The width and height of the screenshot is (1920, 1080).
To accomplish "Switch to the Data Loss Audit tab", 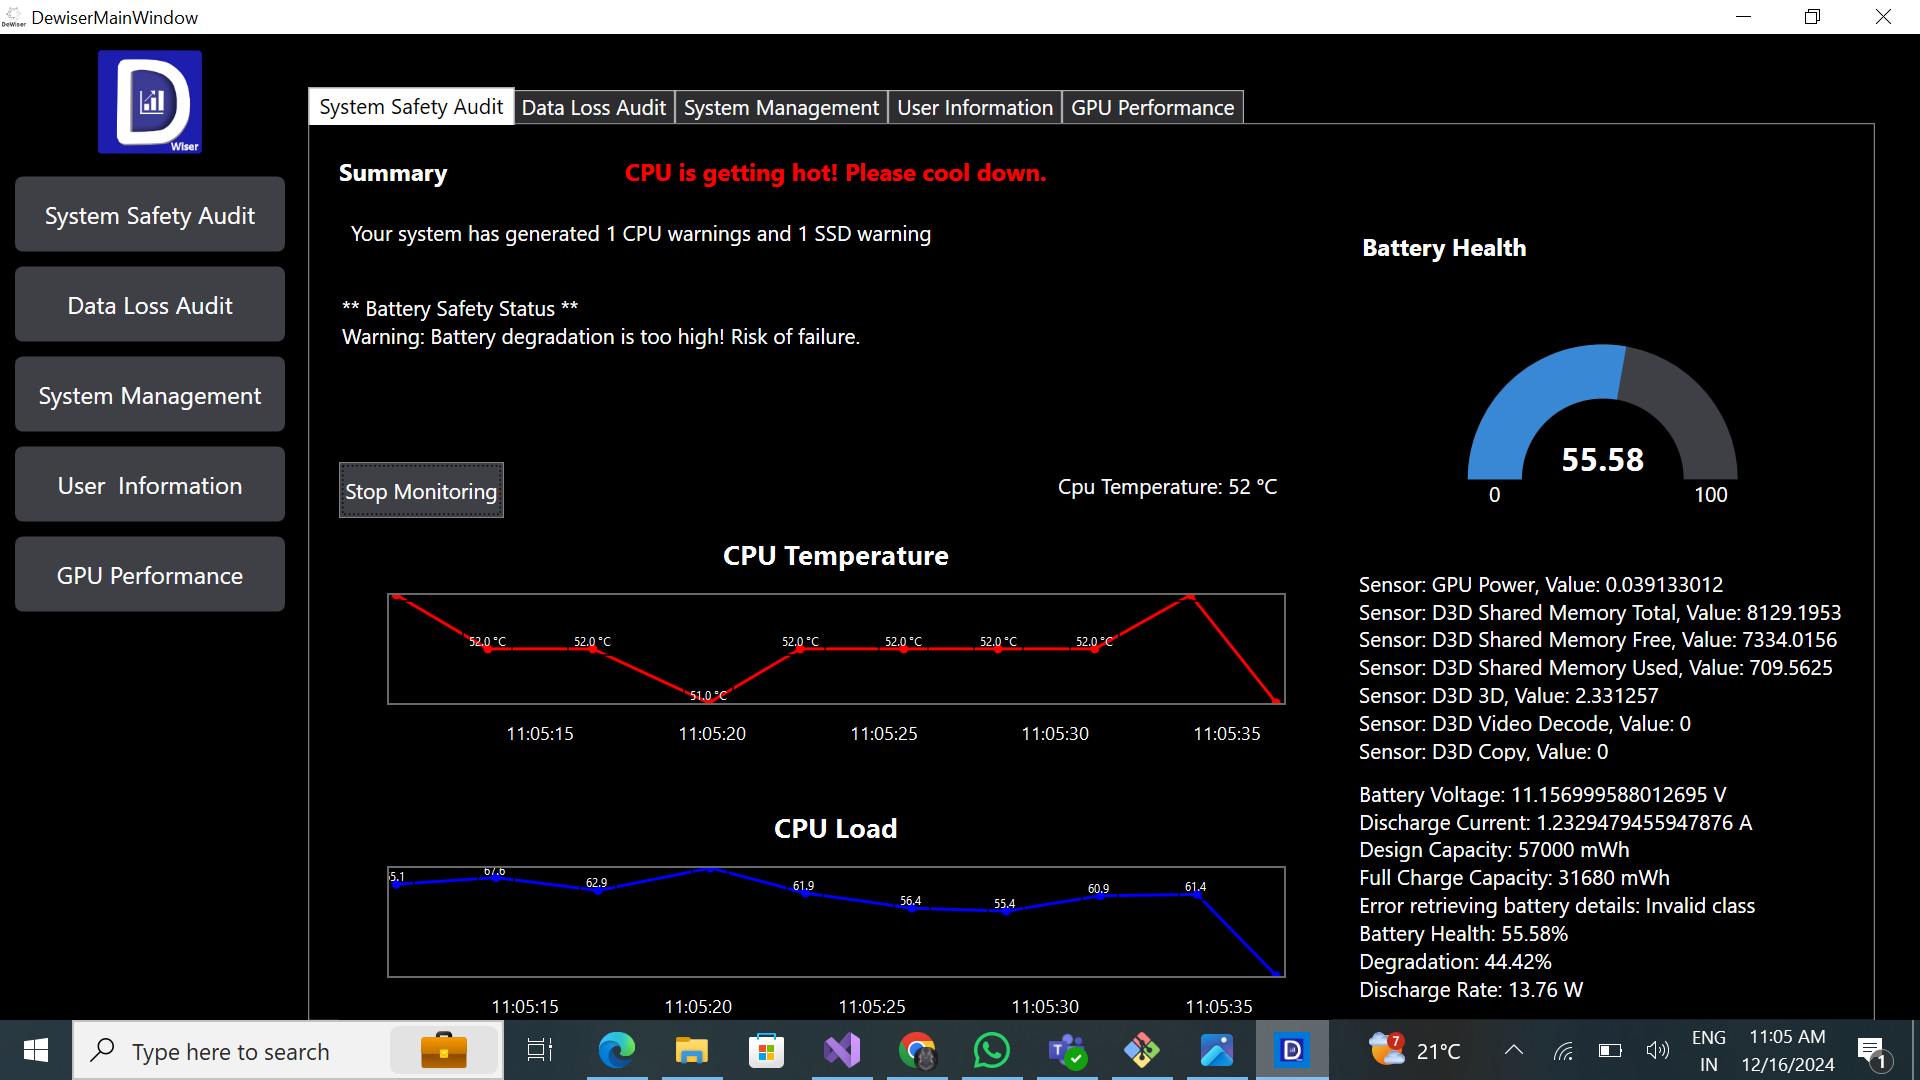I will (x=593, y=108).
